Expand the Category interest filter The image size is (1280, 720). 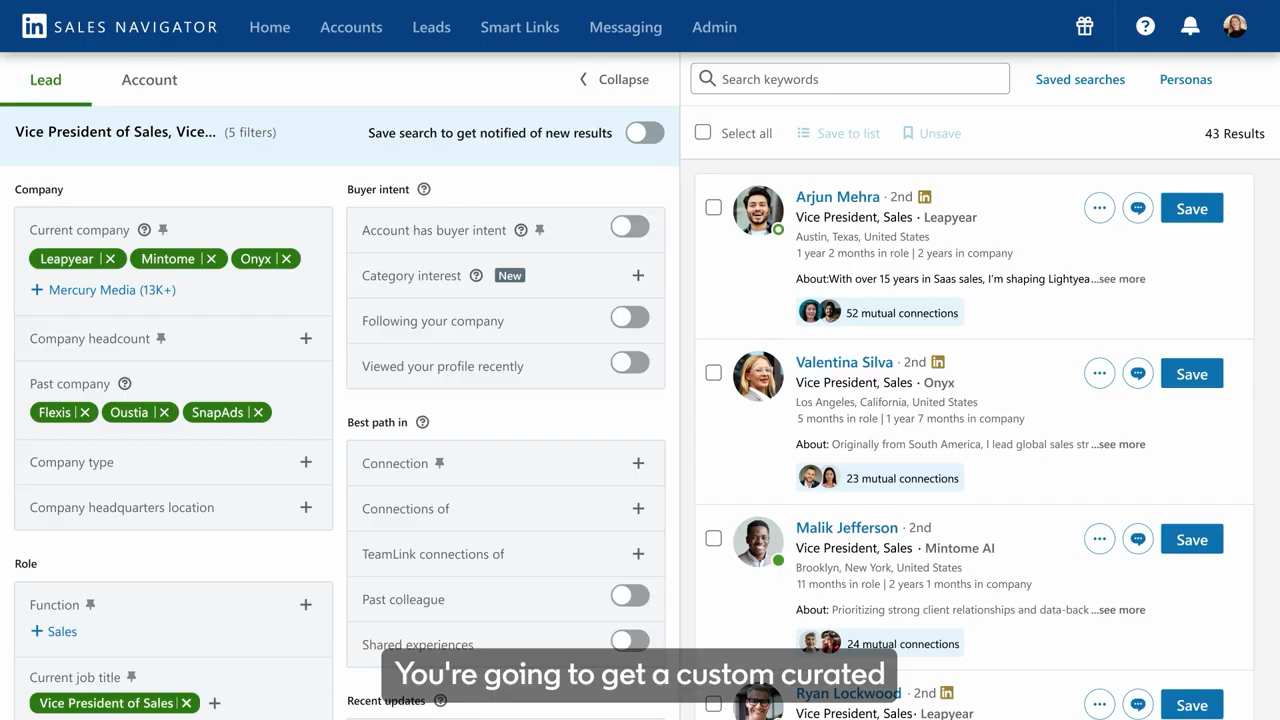[638, 276]
